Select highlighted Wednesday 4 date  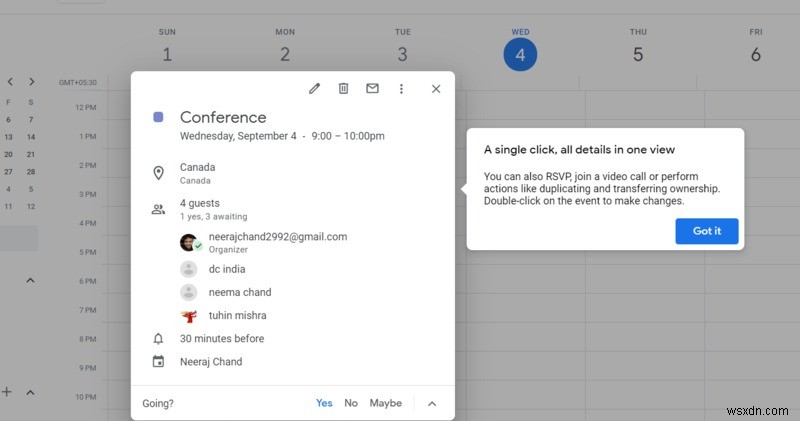520,55
